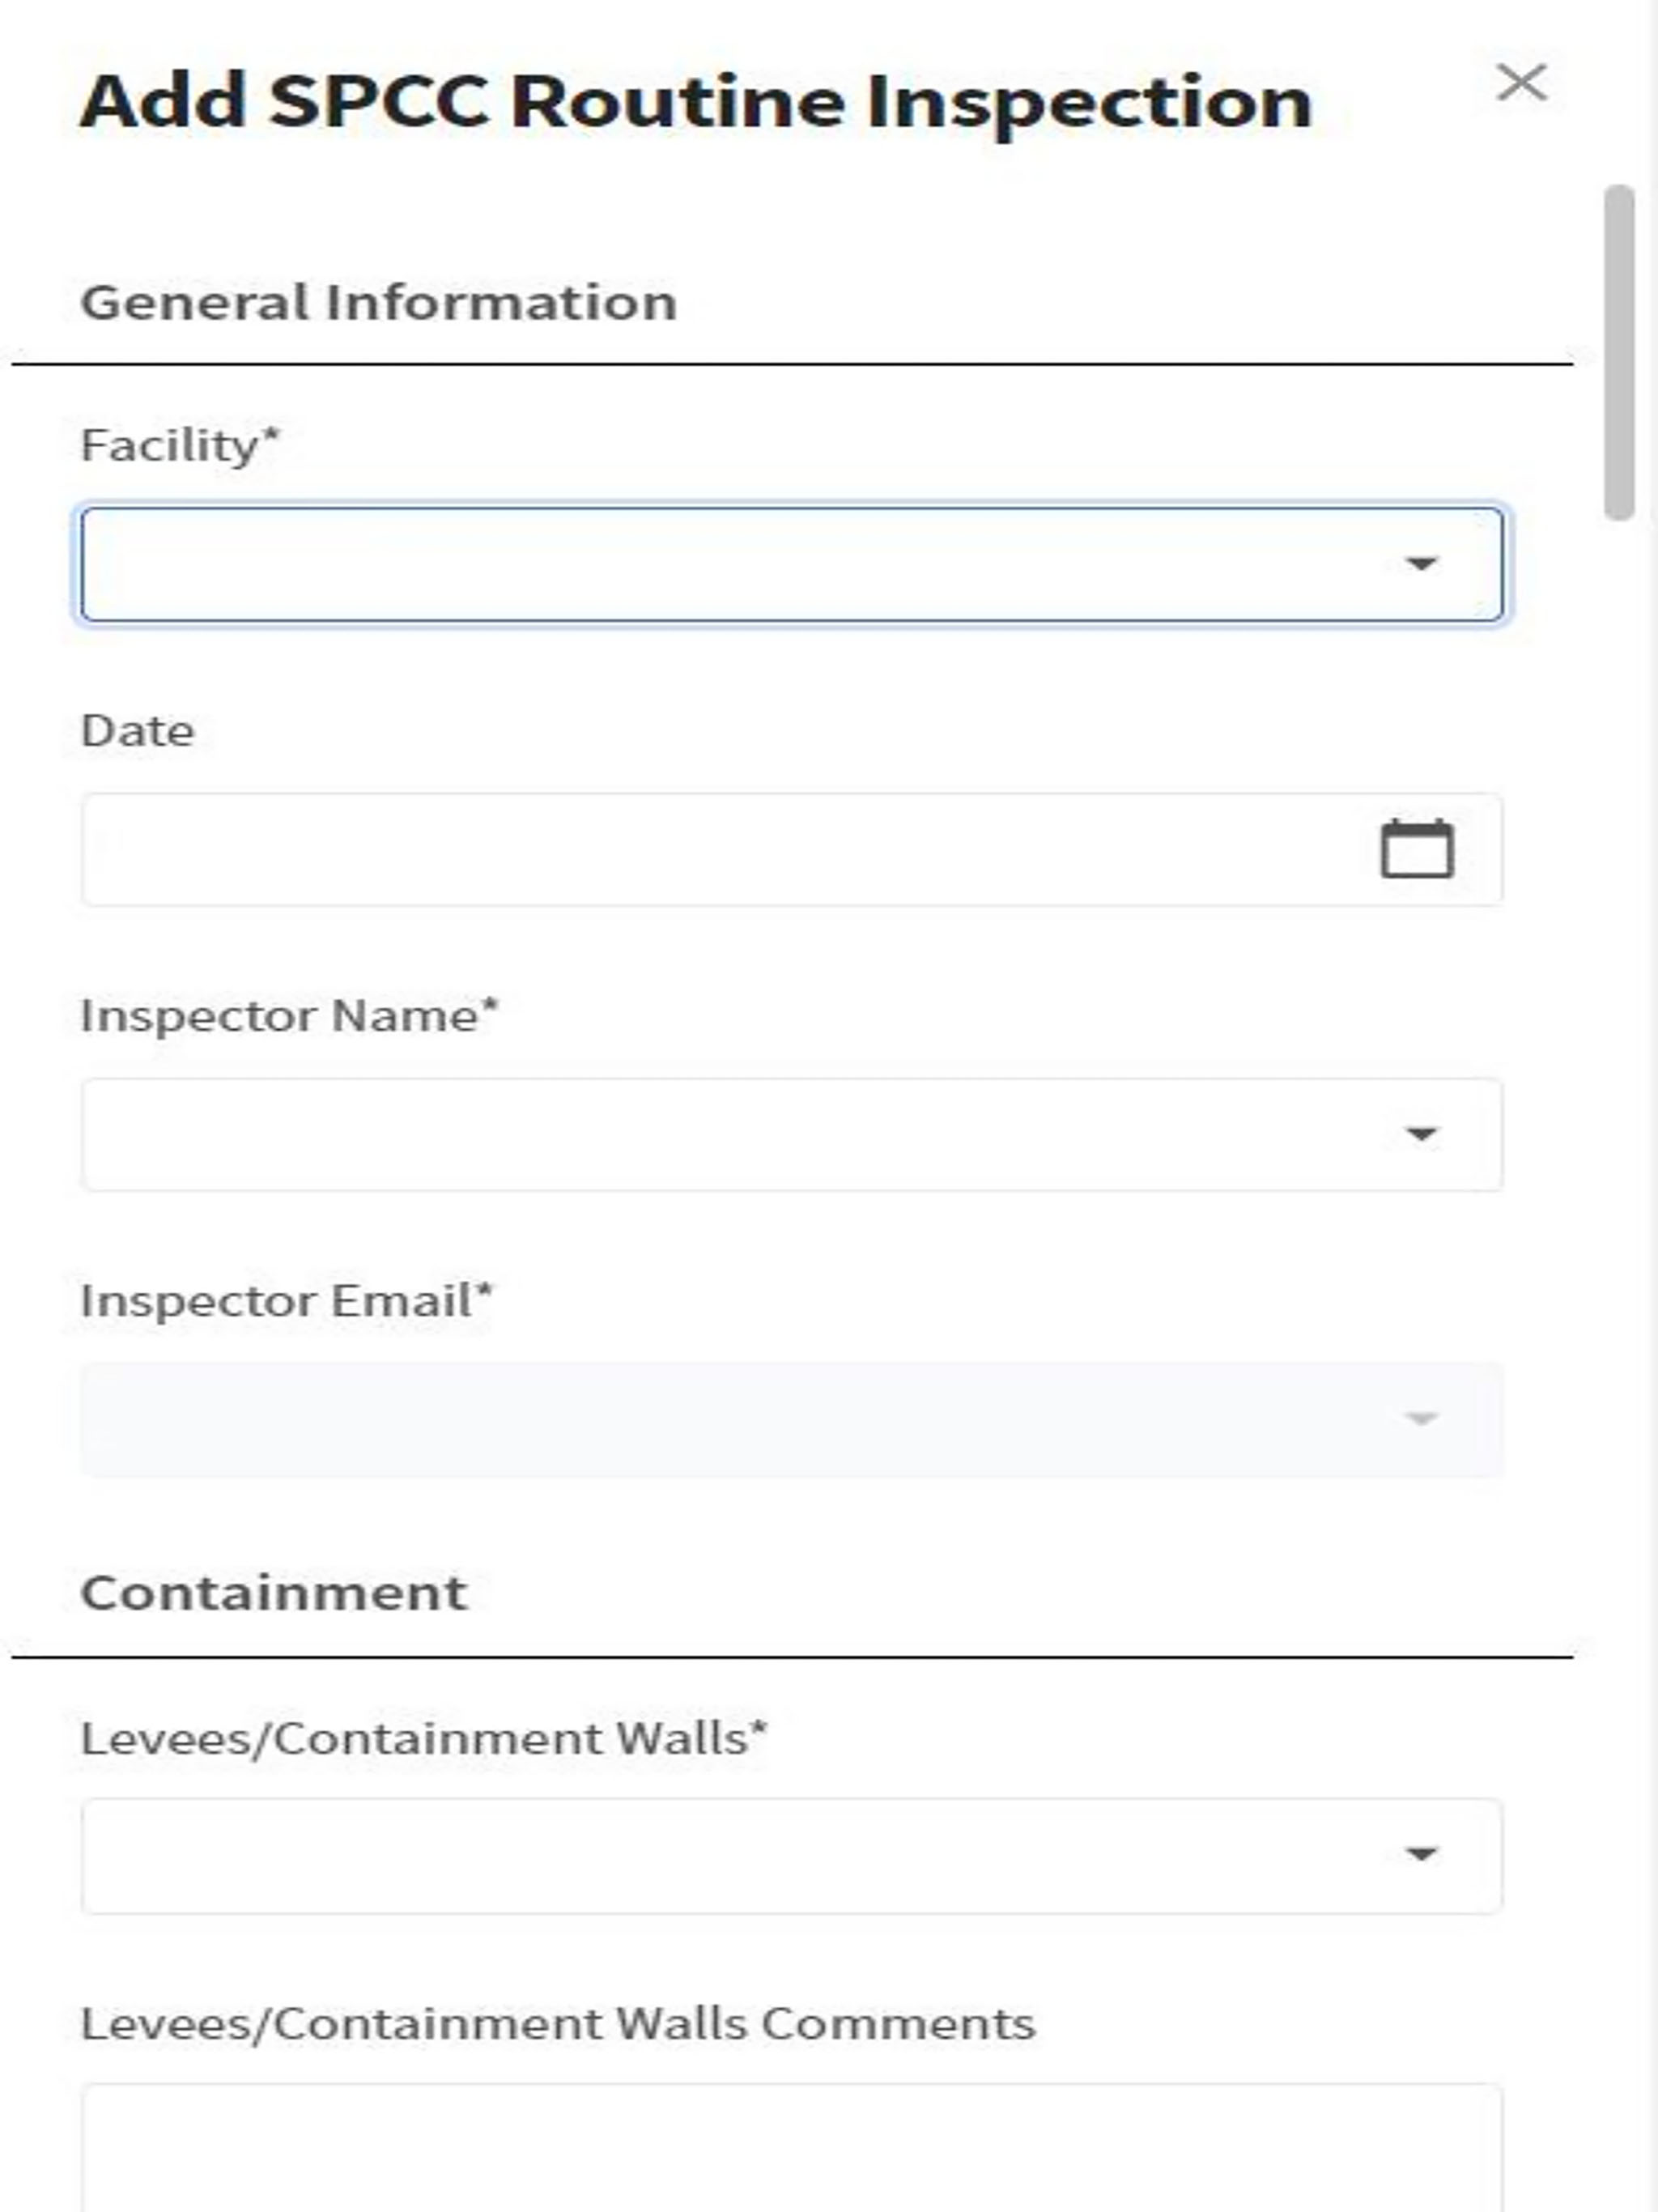1658x2212 pixels.
Task: Click the Facility field label
Action: [x=180, y=446]
